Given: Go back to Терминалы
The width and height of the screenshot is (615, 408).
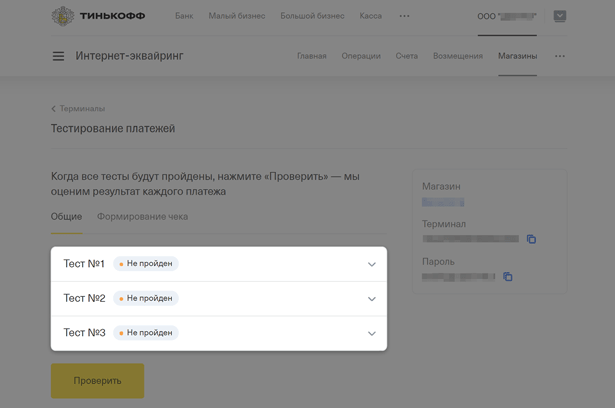Looking at the screenshot, I should pos(78,109).
